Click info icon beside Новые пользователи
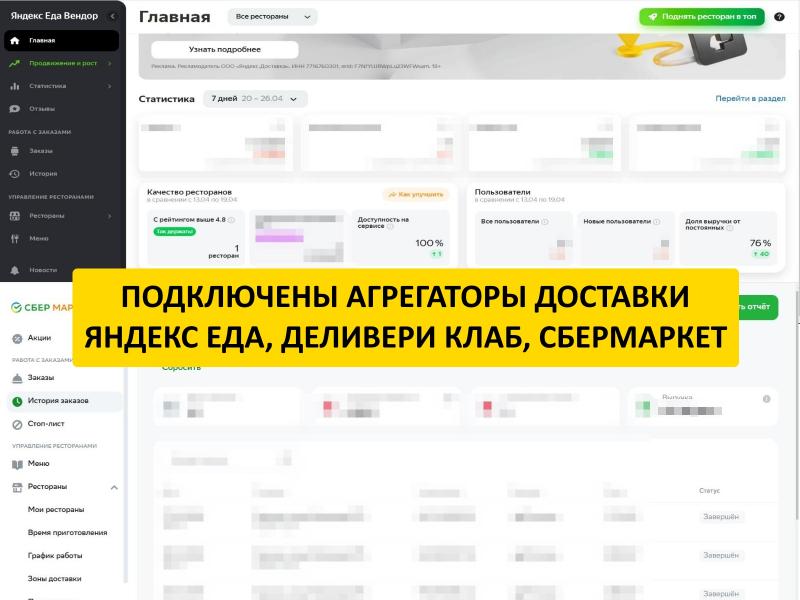Viewport: 800px width, 600px height. 657,221
